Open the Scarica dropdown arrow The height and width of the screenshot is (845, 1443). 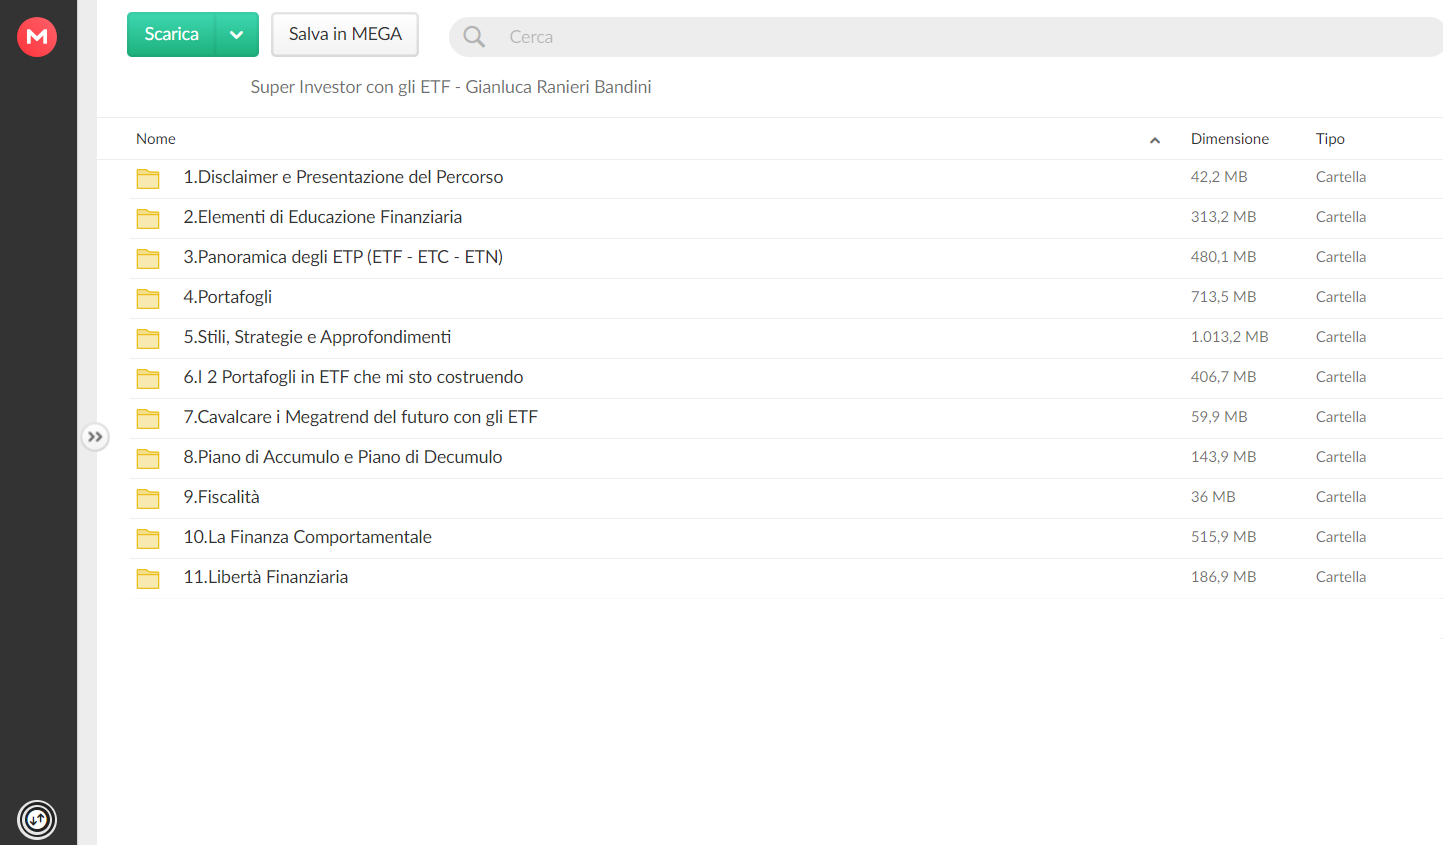237,35
